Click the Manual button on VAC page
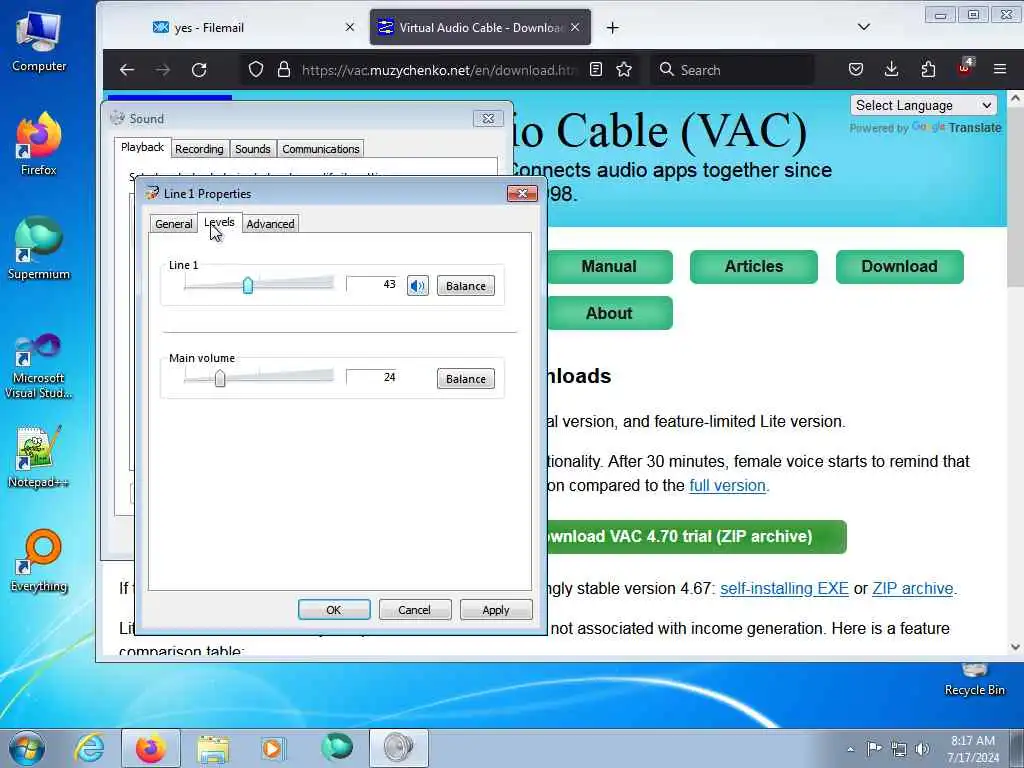 click(x=609, y=266)
